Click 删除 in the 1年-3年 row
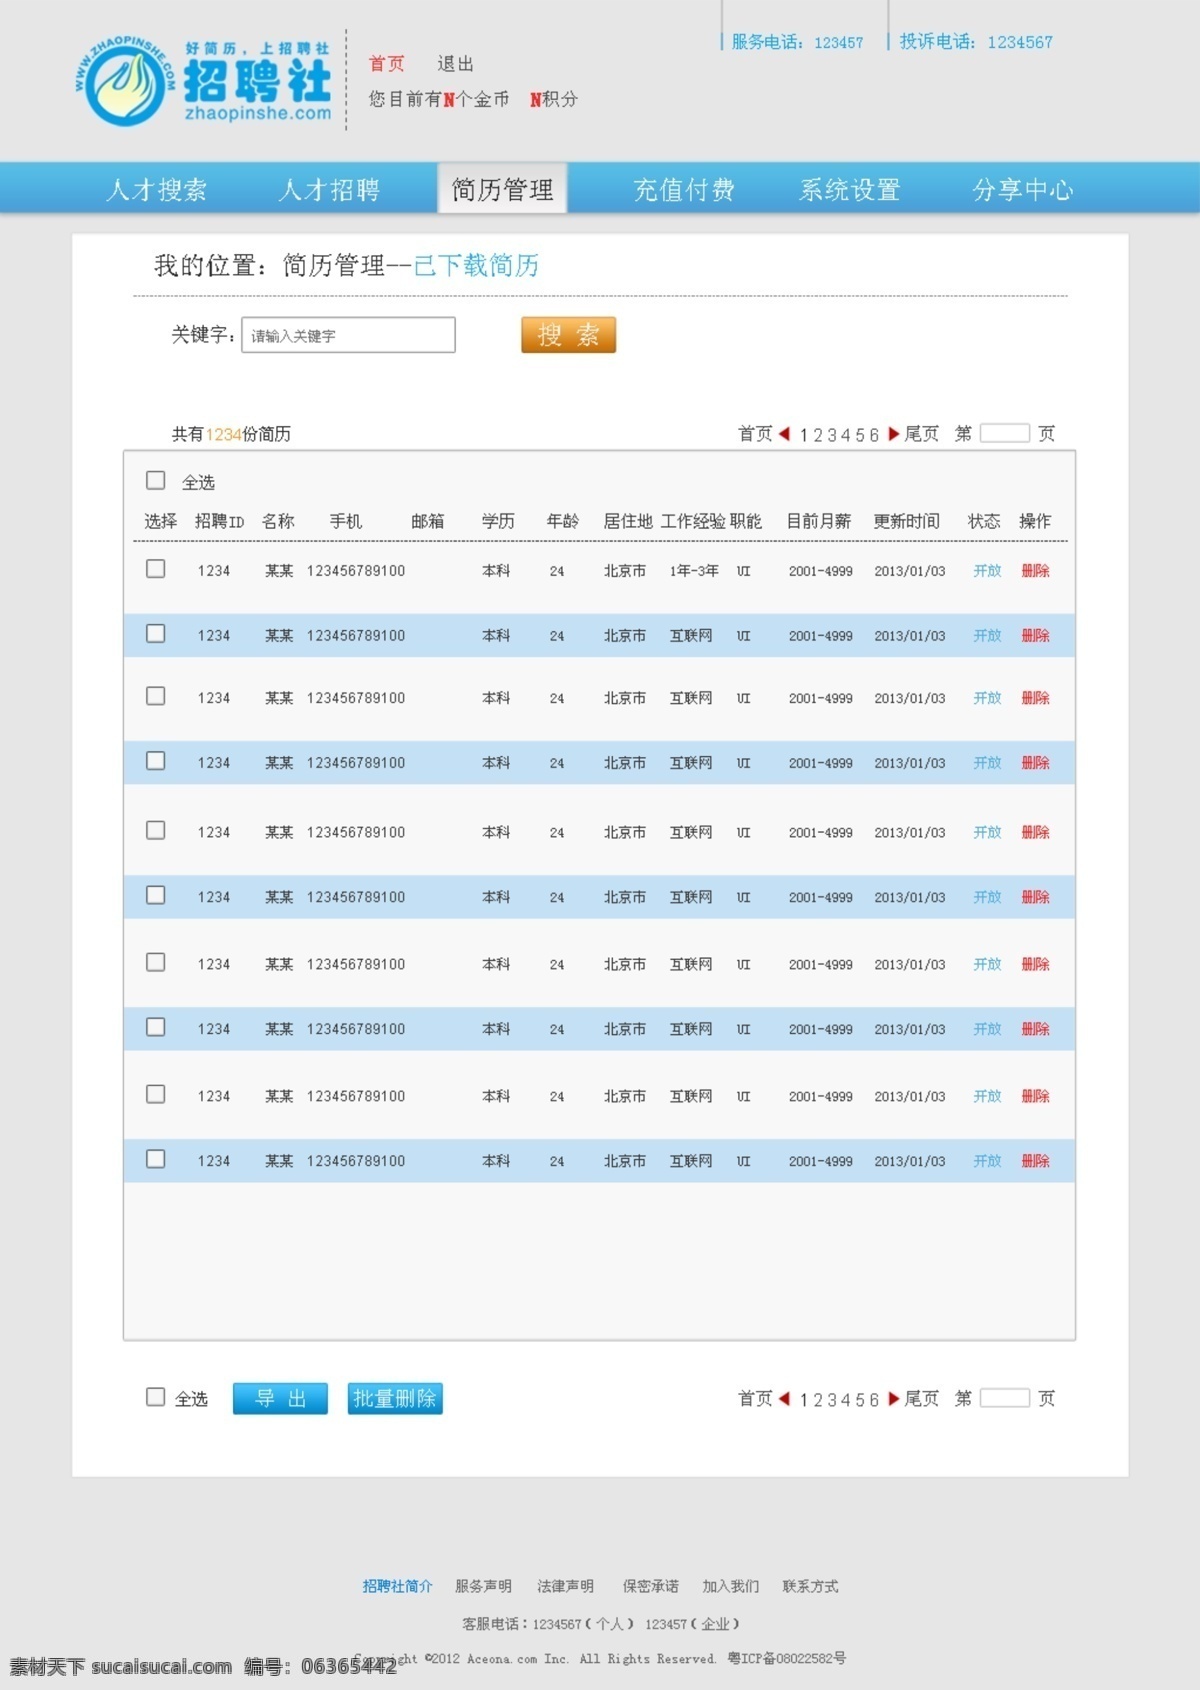The height and width of the screenshot is (1690, 1200). [1035, 571]
